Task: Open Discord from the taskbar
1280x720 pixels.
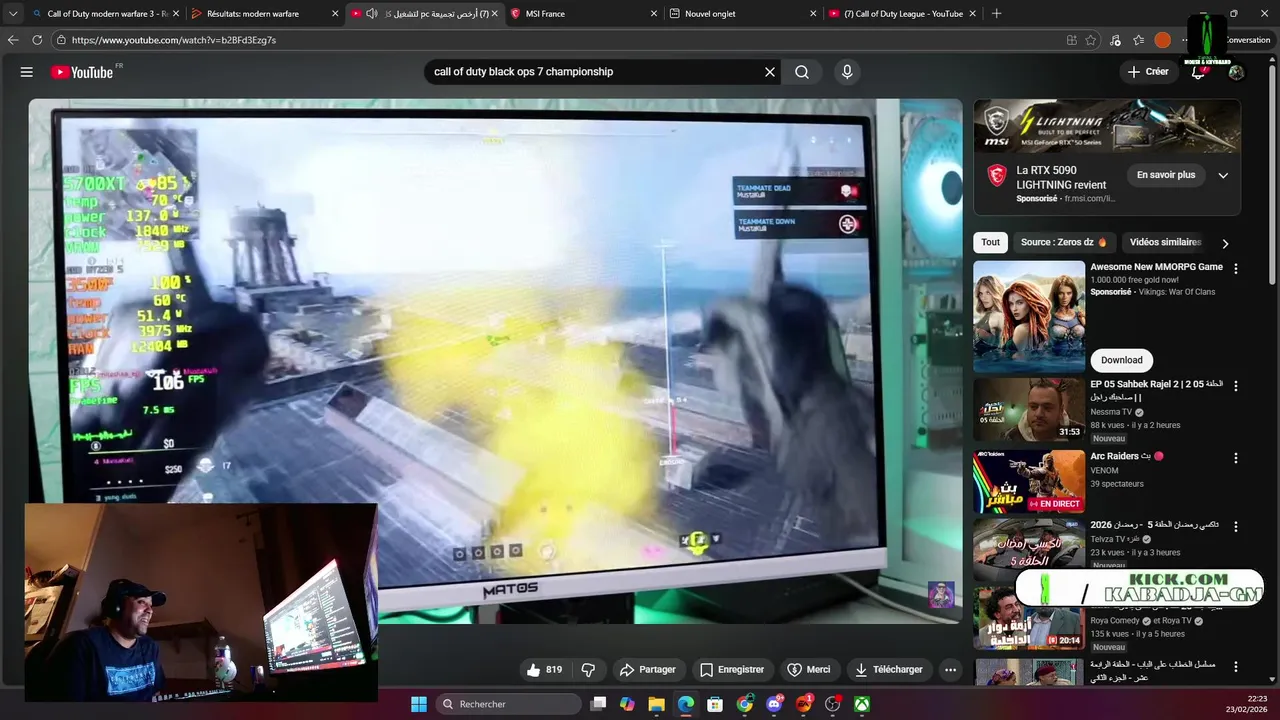Action: (774, 704)
